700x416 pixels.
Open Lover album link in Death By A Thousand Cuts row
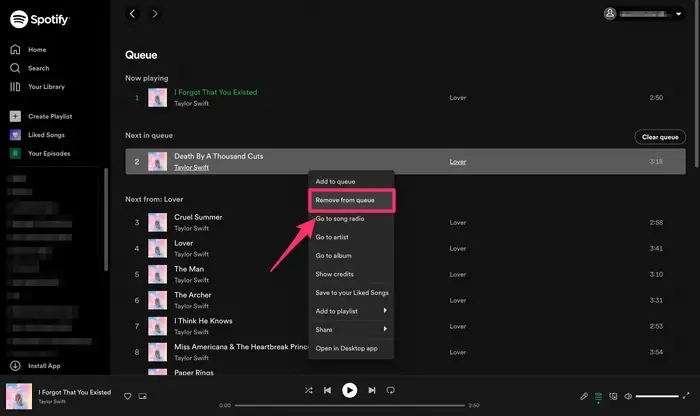tap(458, 162)
